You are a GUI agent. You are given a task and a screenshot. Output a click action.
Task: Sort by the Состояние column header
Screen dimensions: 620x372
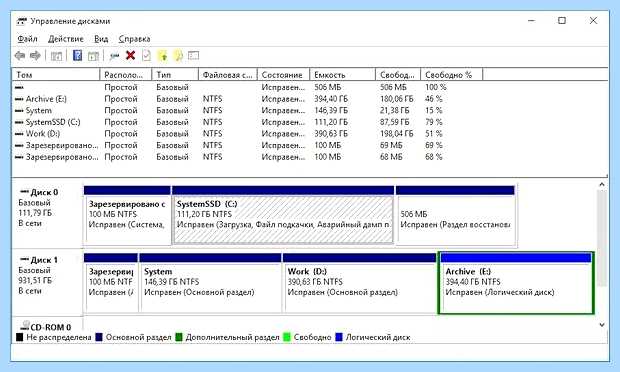(x=284, y=75)
